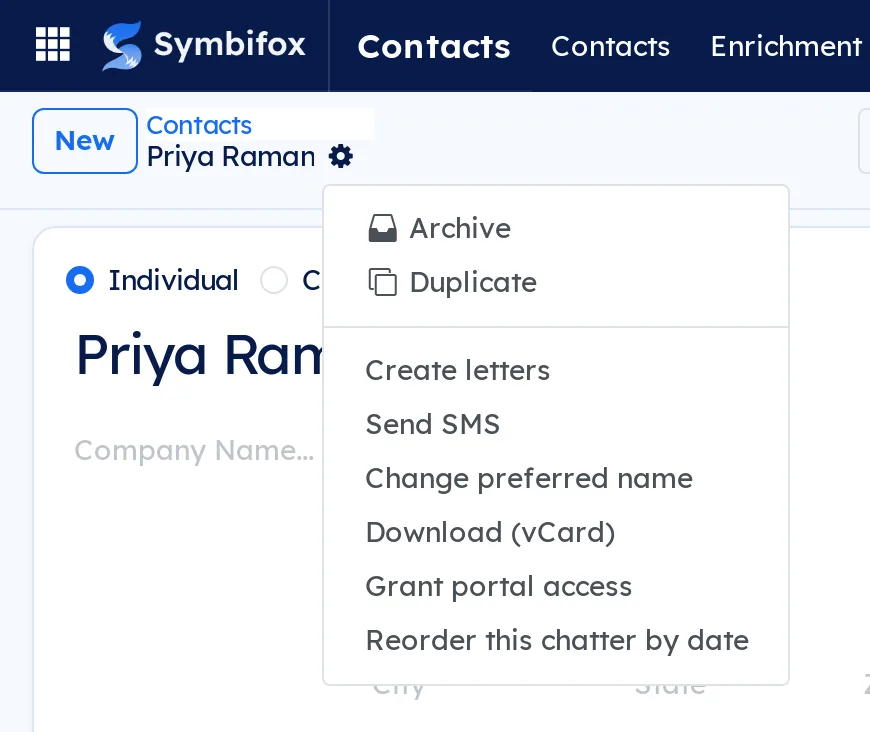Select the Company radio button
The image size is (870, 732).
pyautogui.click(x=274, y=280)
